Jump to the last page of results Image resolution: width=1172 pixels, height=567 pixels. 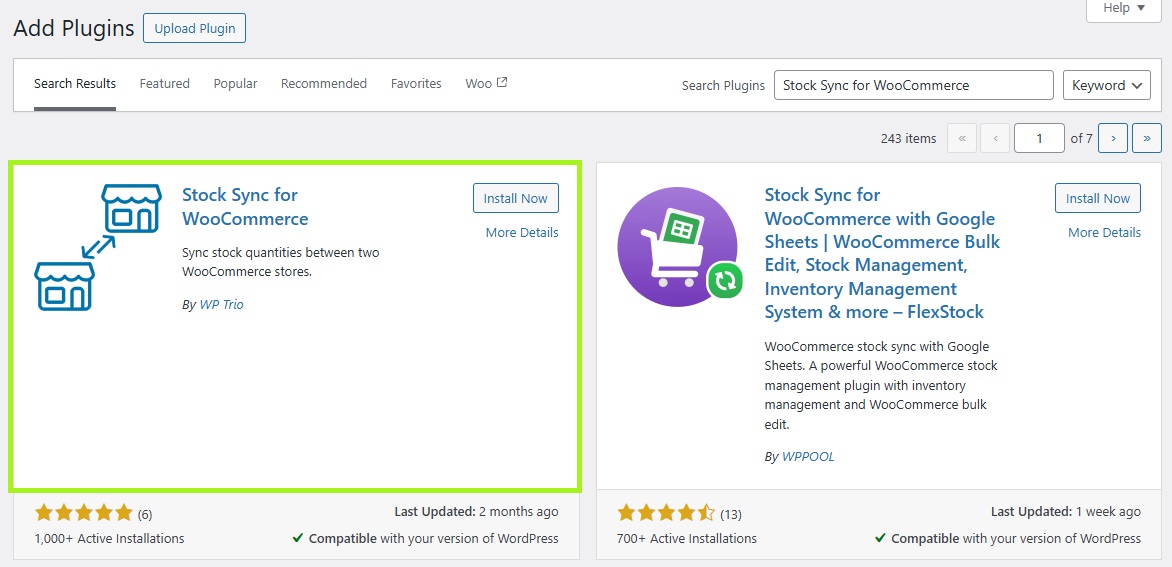[x=1147, y=138]
